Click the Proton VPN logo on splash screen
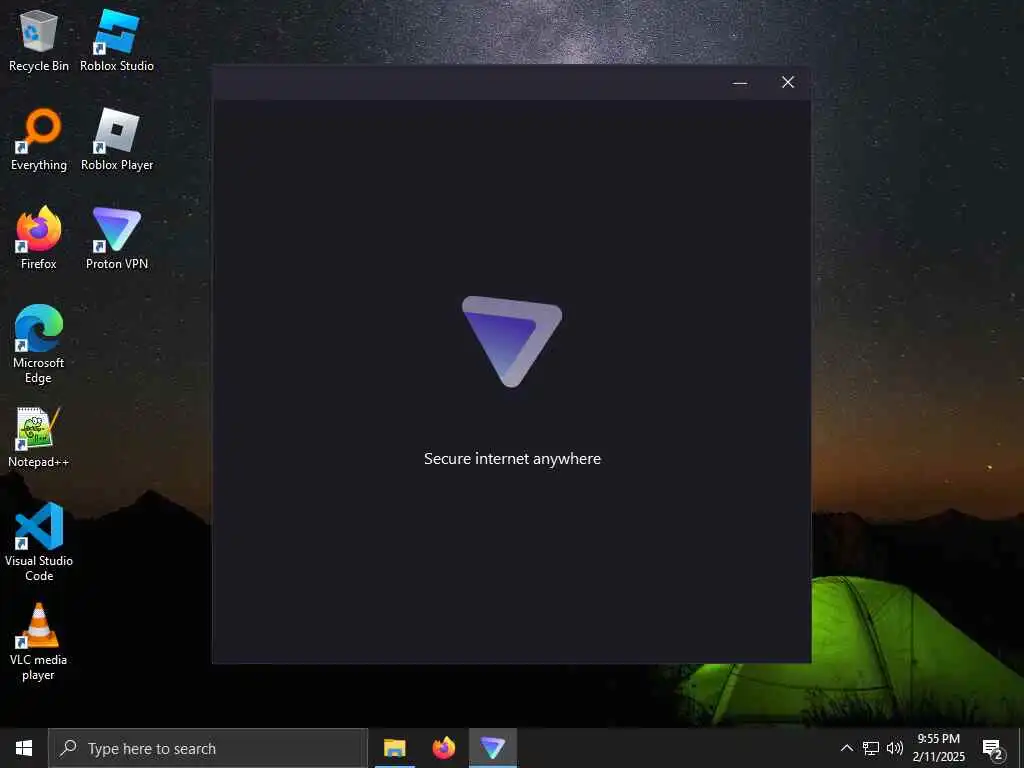1024x768 pixels. coord(512,342)
